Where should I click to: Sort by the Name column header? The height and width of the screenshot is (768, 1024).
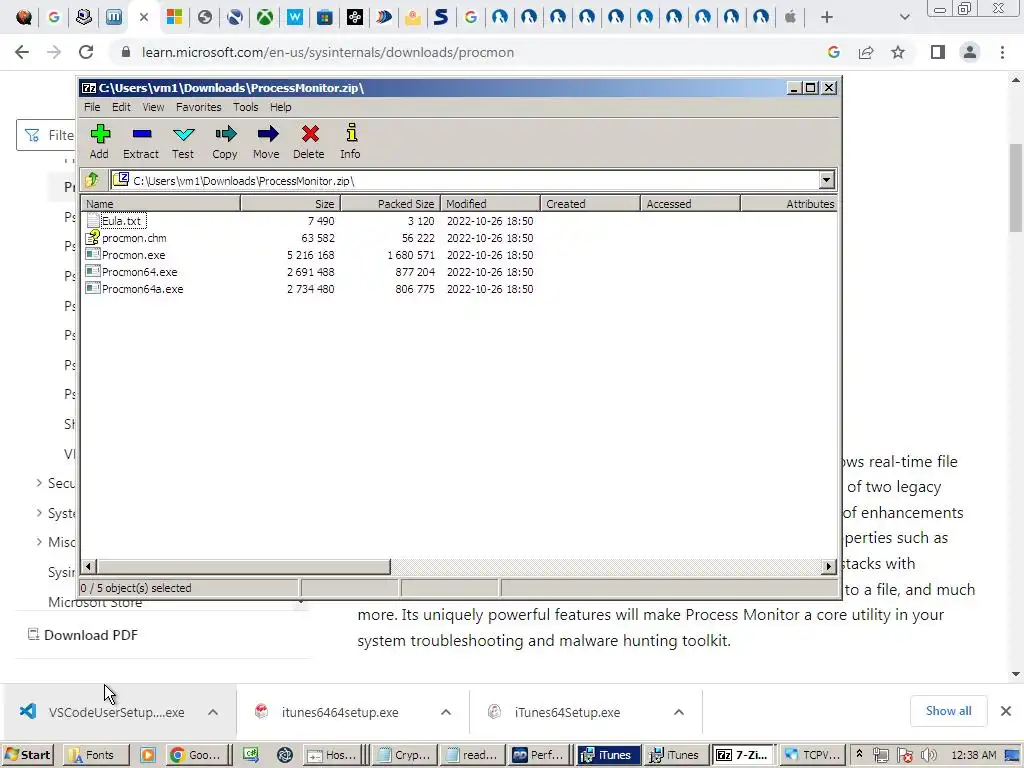coord(161,204)
